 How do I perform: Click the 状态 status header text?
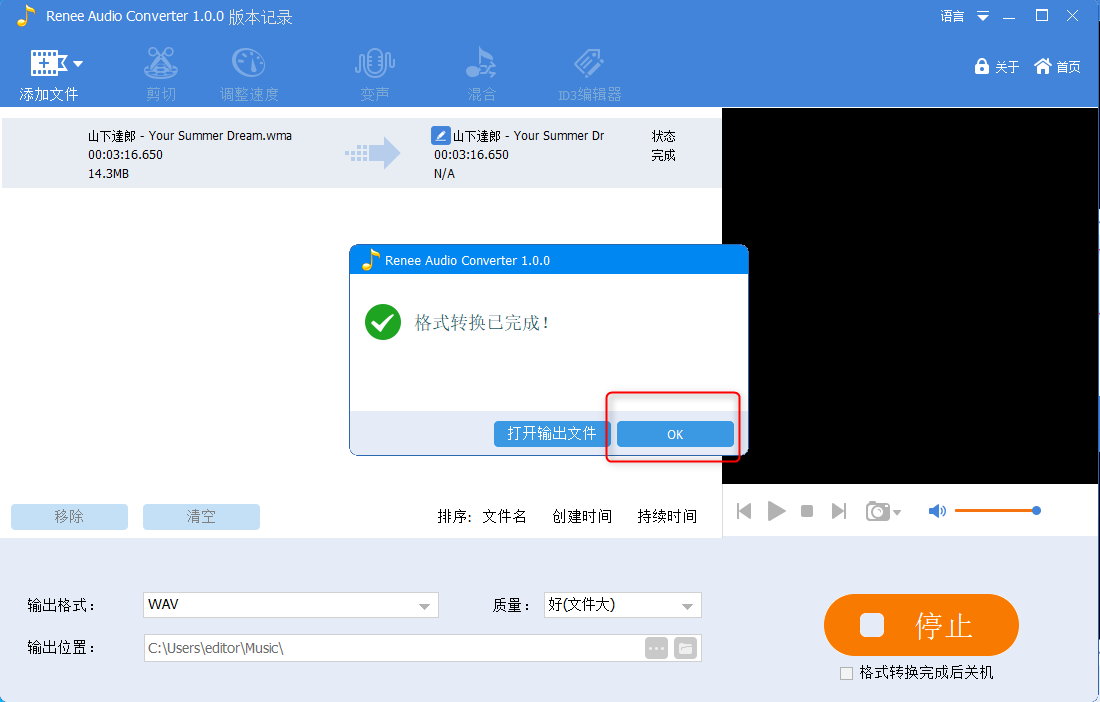point(663,135)
